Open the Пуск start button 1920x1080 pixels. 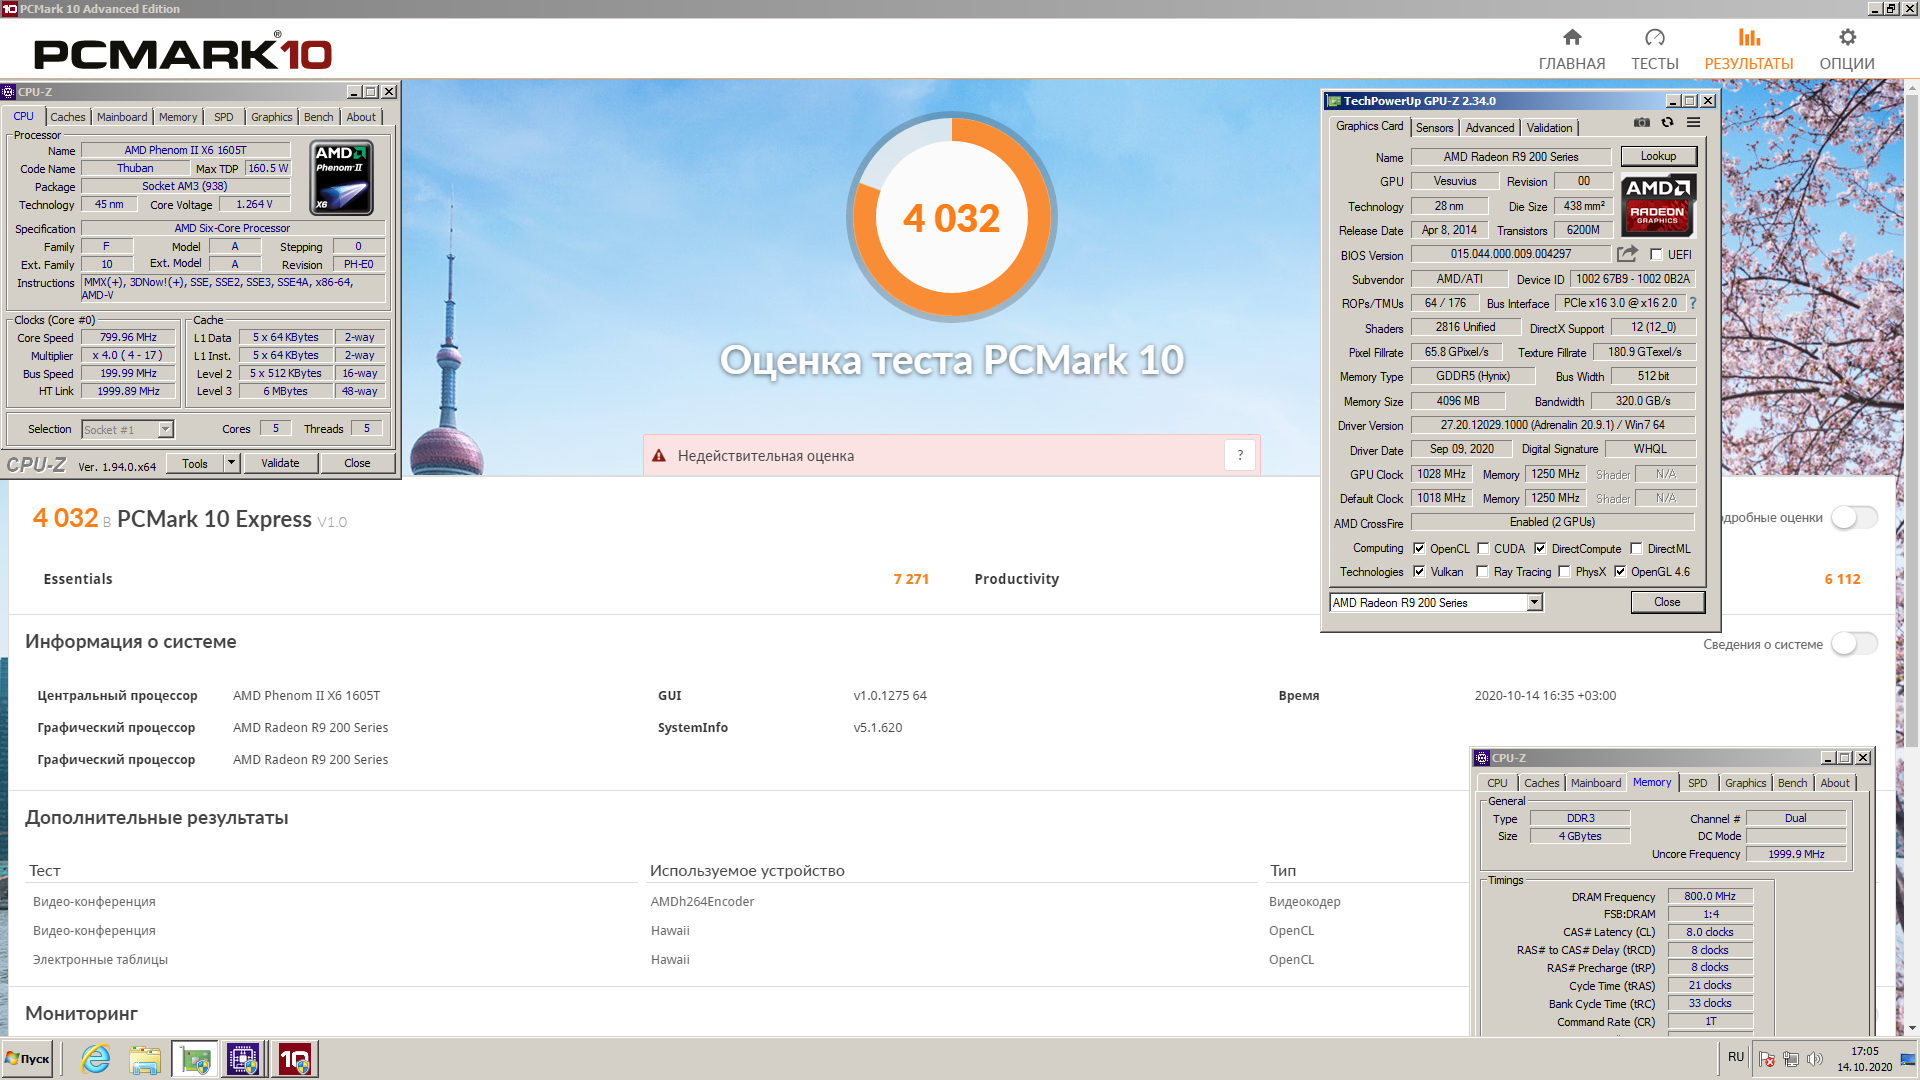click(28, 1059)
